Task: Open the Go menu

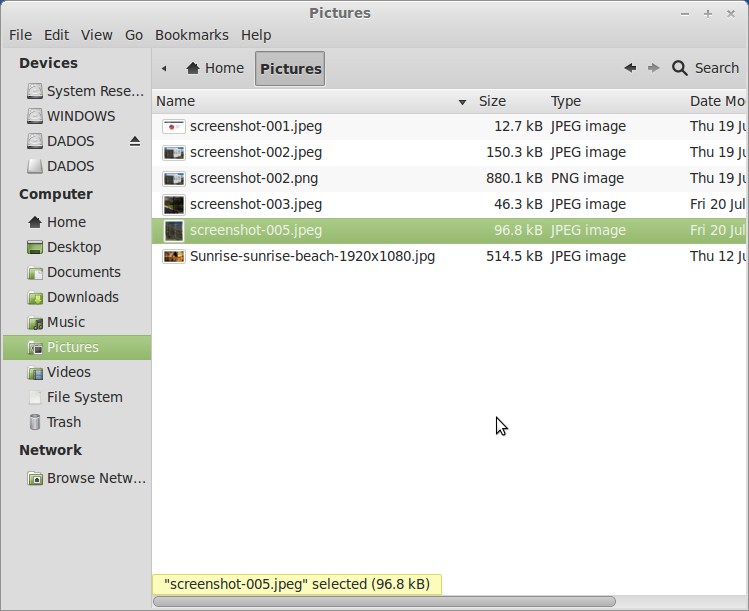Action: pyautogui.click(x=134, y=35)
